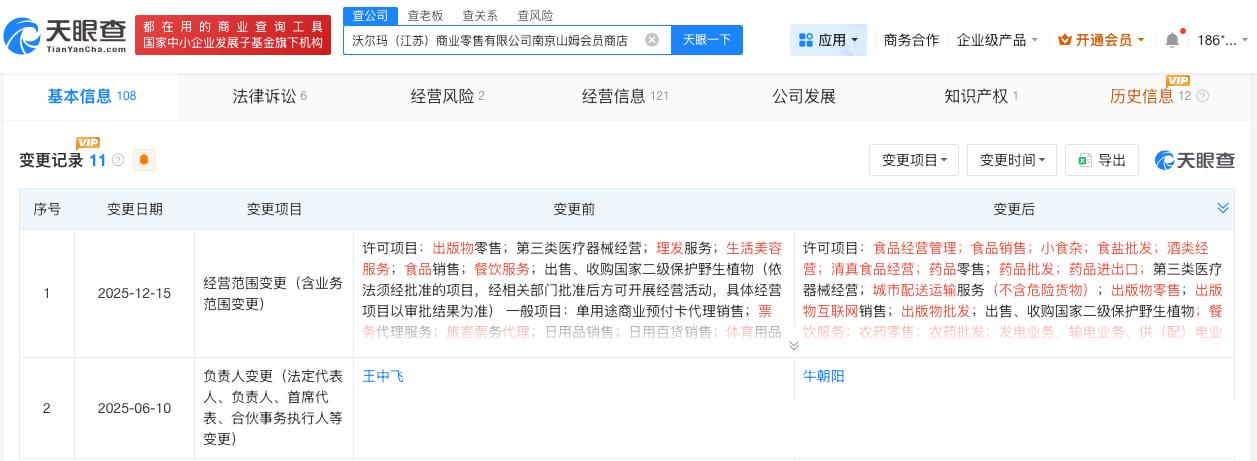Select the 查公司 search tab
Viewport: 1257px width, 461px height.
tap(370, 15)
